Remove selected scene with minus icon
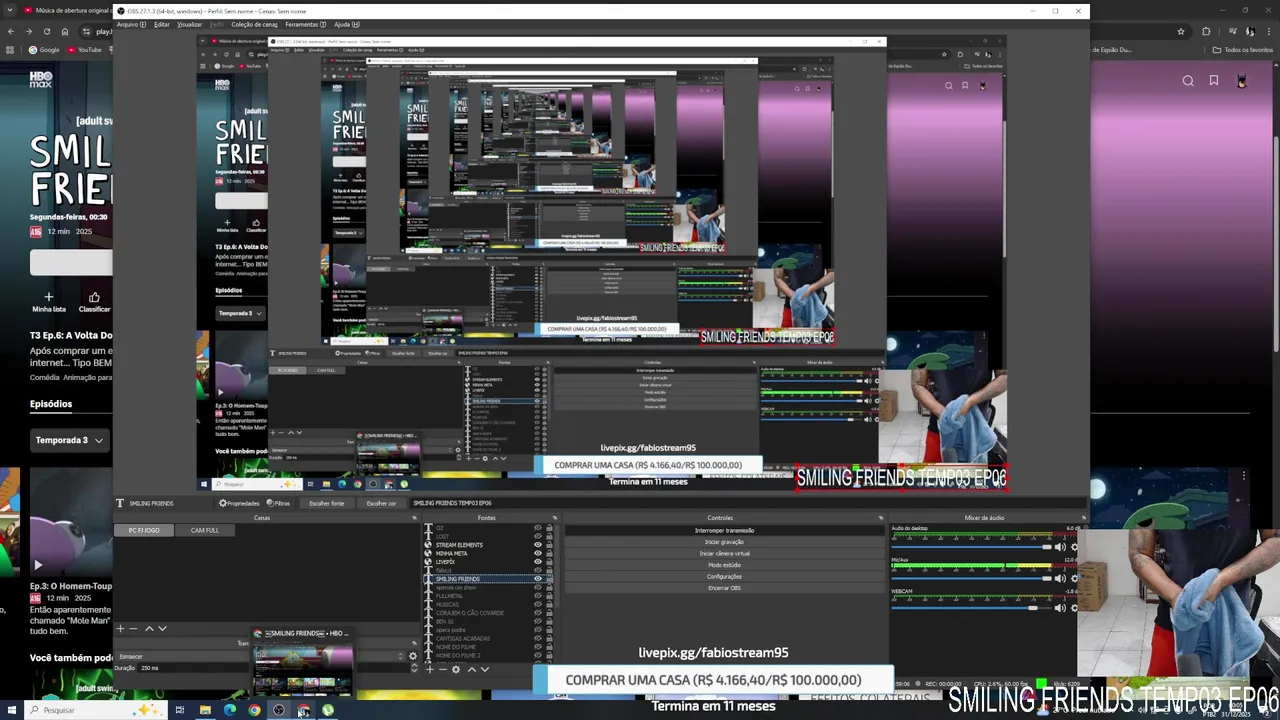 click(133, 628)
